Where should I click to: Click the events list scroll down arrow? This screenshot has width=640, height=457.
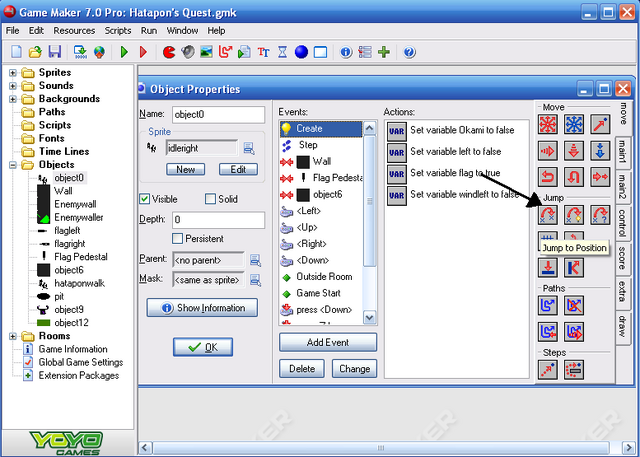pyautogui.click(x=369, y=317)
